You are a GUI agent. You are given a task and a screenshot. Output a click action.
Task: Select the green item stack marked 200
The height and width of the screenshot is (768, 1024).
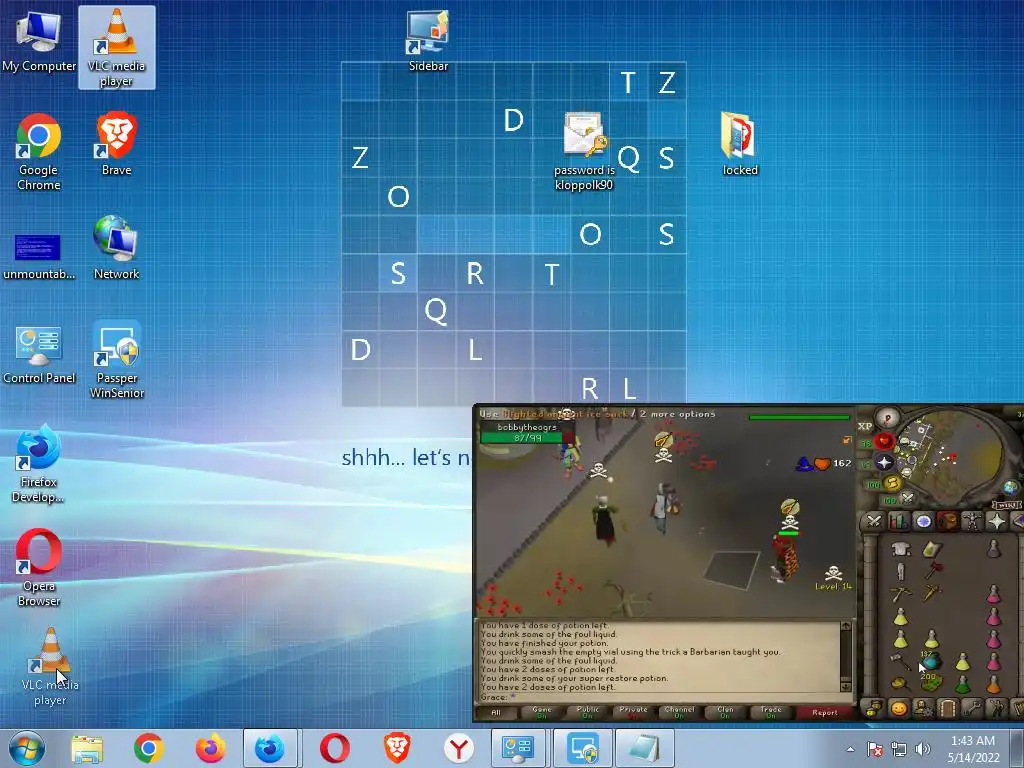click(x=931, y=682)
